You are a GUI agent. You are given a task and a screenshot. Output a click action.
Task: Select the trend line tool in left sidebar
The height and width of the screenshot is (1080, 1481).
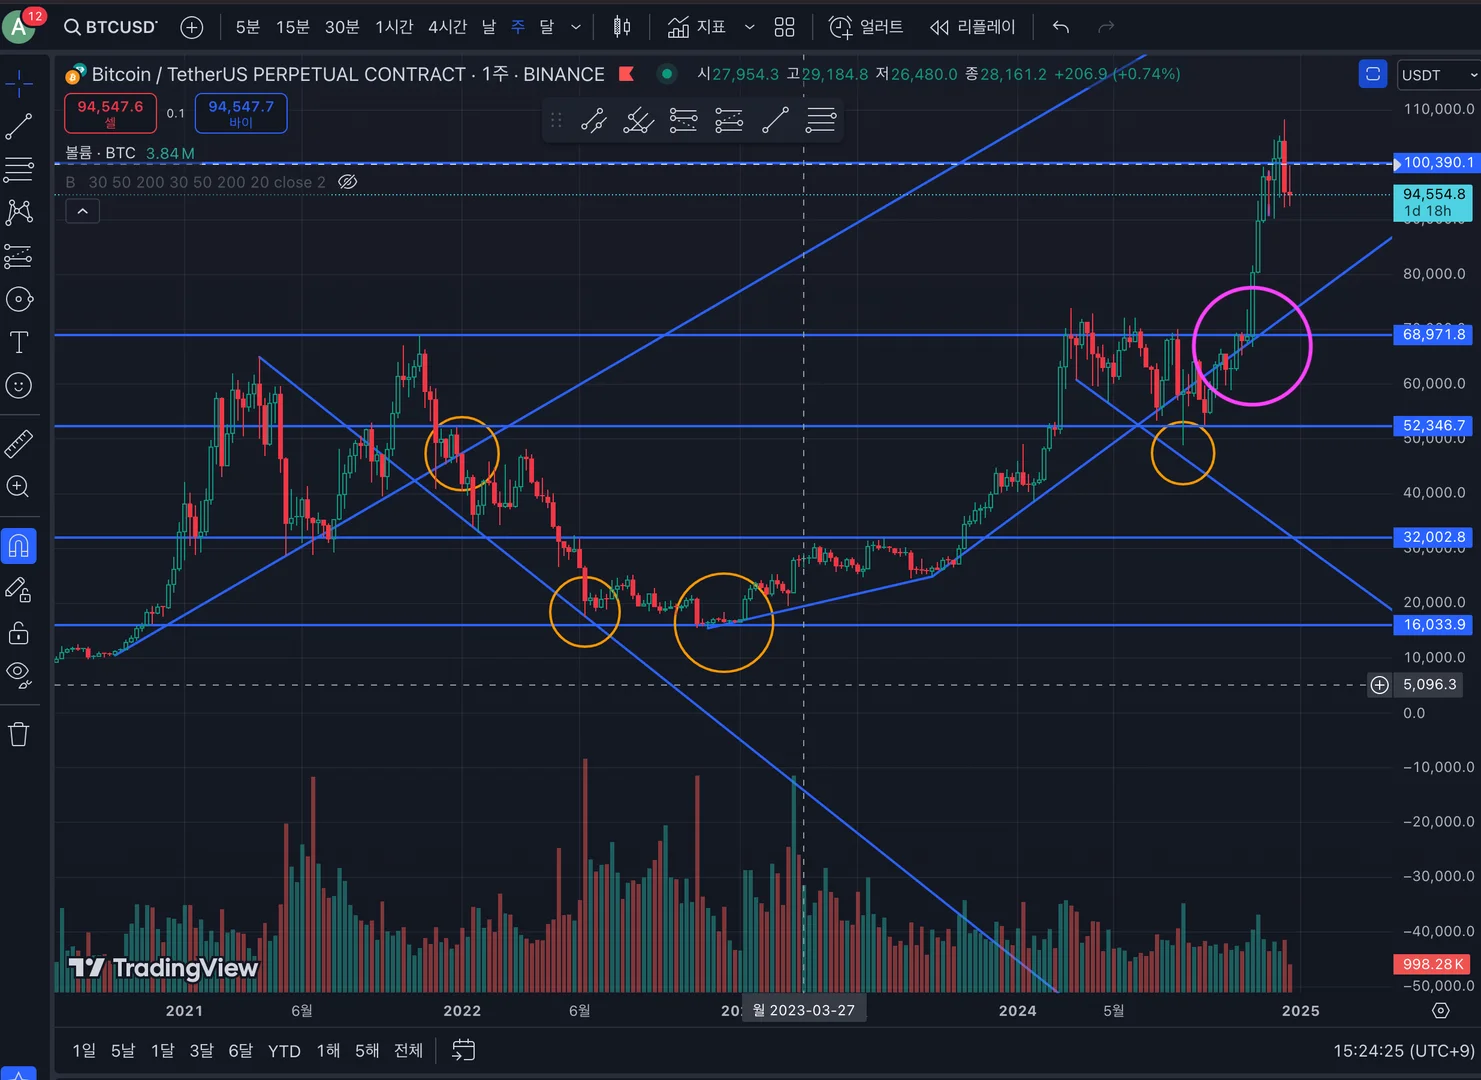(x=19, y=127)
